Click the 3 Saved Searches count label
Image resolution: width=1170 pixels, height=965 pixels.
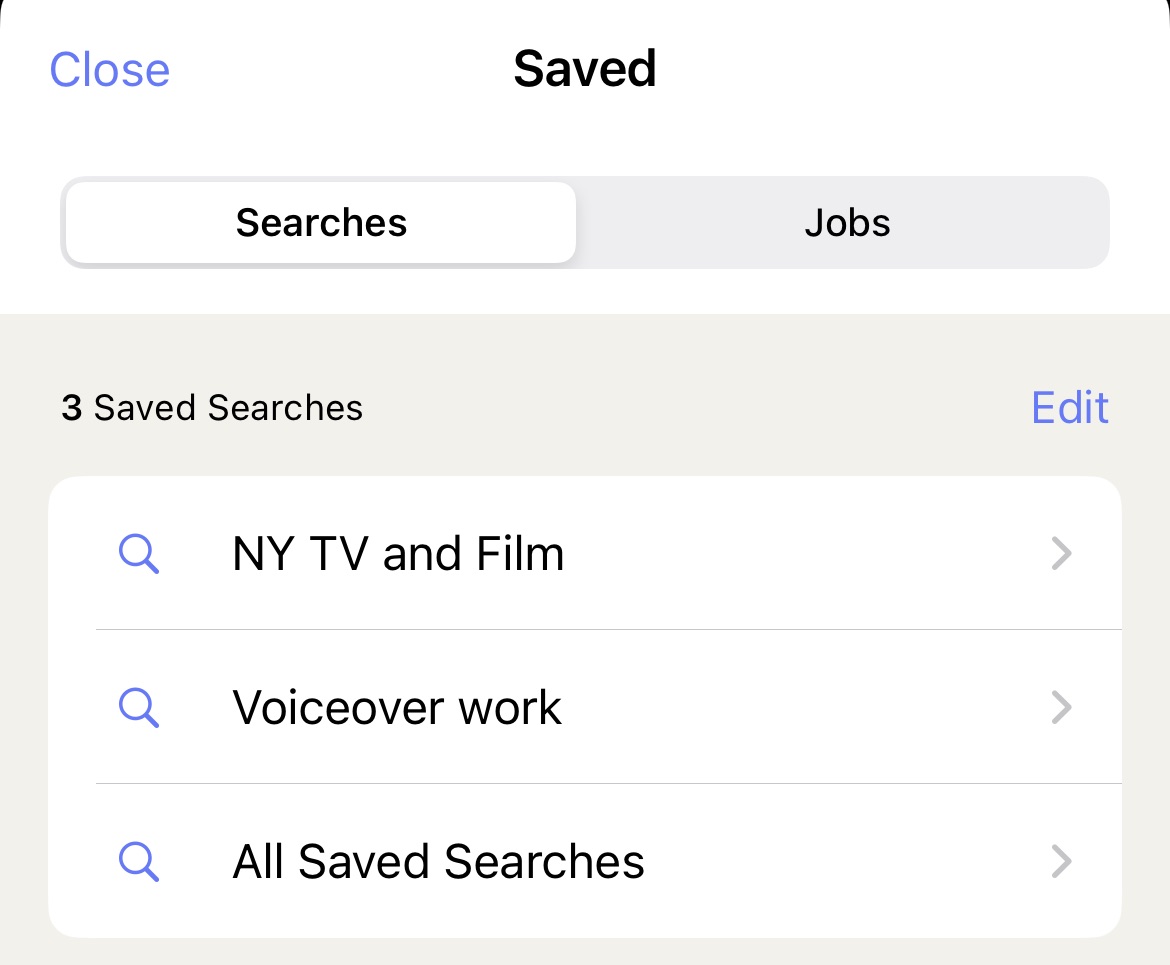212,408
